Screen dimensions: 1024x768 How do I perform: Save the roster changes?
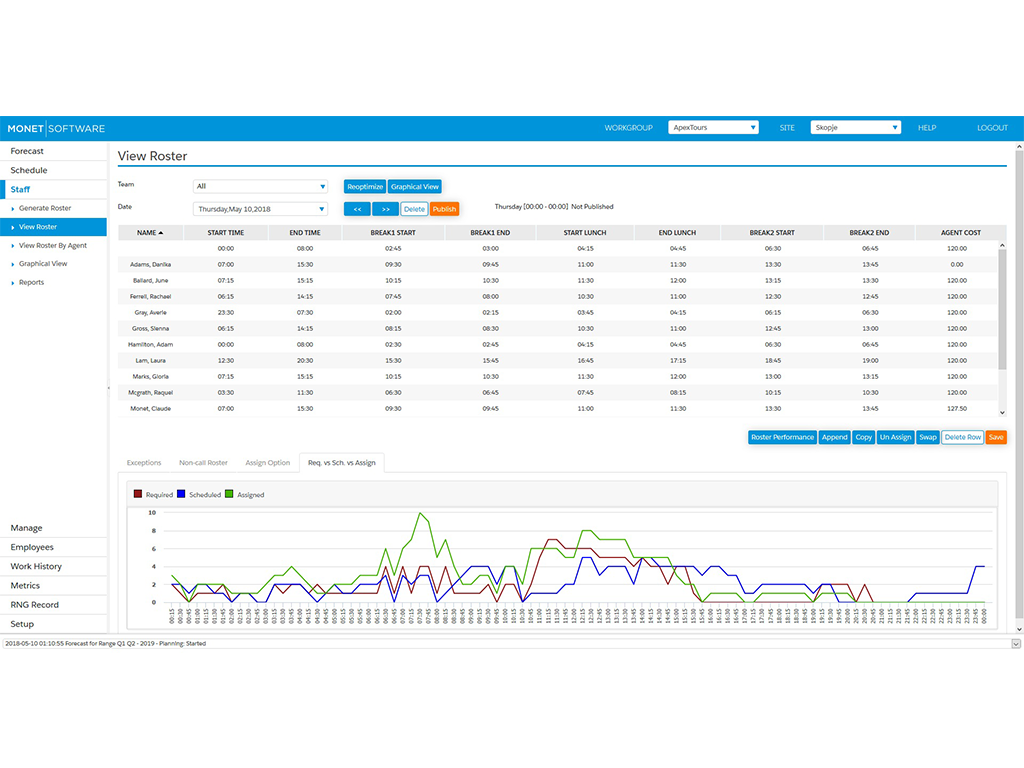pos(995,437)
